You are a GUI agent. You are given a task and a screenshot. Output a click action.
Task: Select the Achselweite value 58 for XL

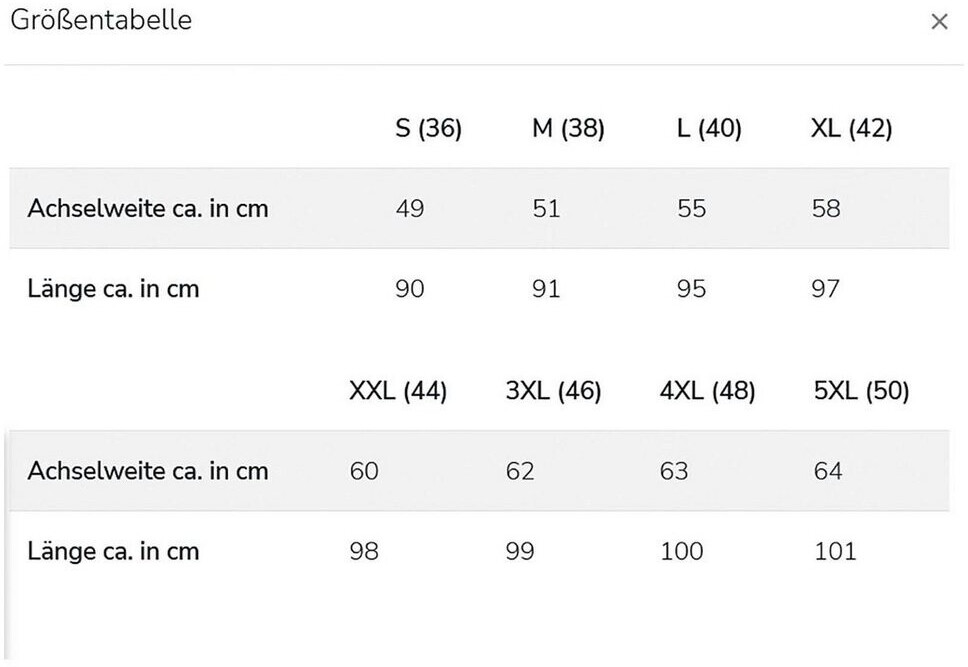pyautogui.click(x=826, y=209)
